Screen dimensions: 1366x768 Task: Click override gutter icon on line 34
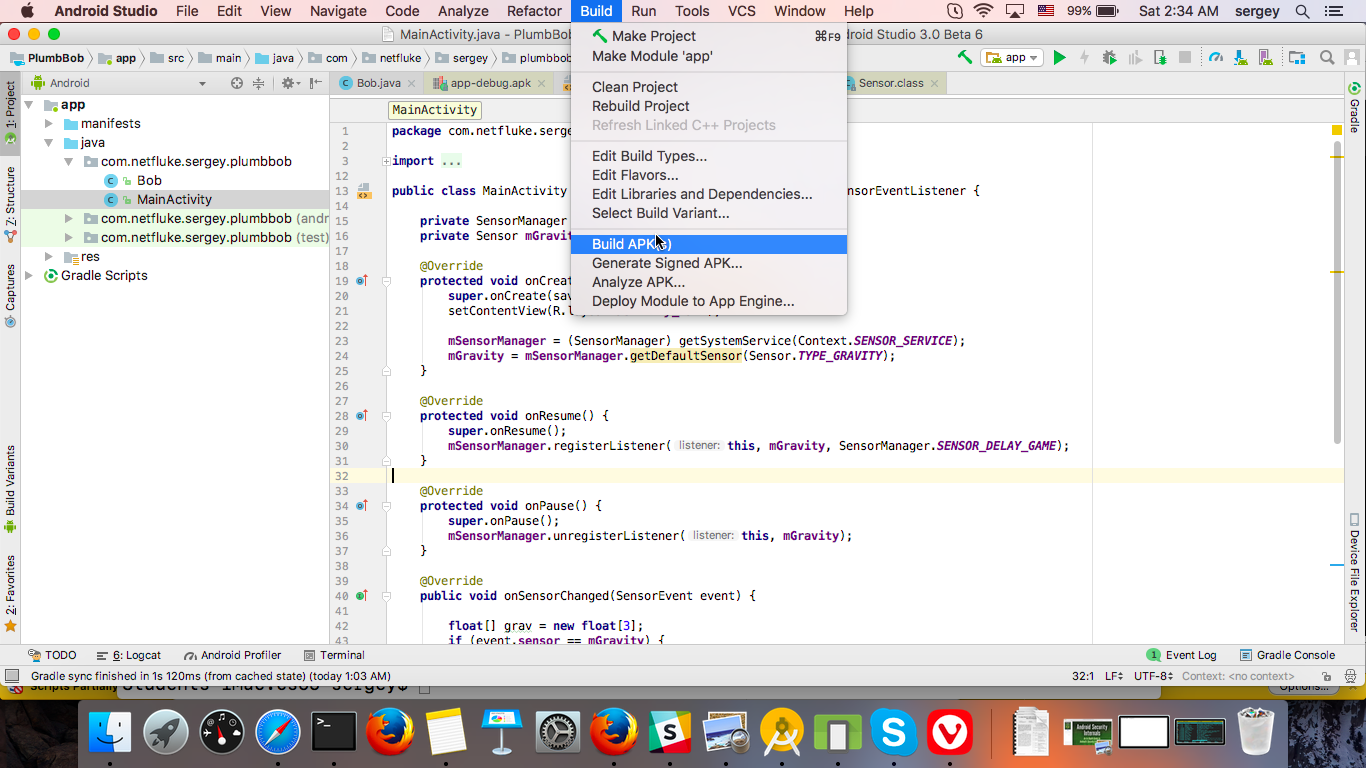362,506
